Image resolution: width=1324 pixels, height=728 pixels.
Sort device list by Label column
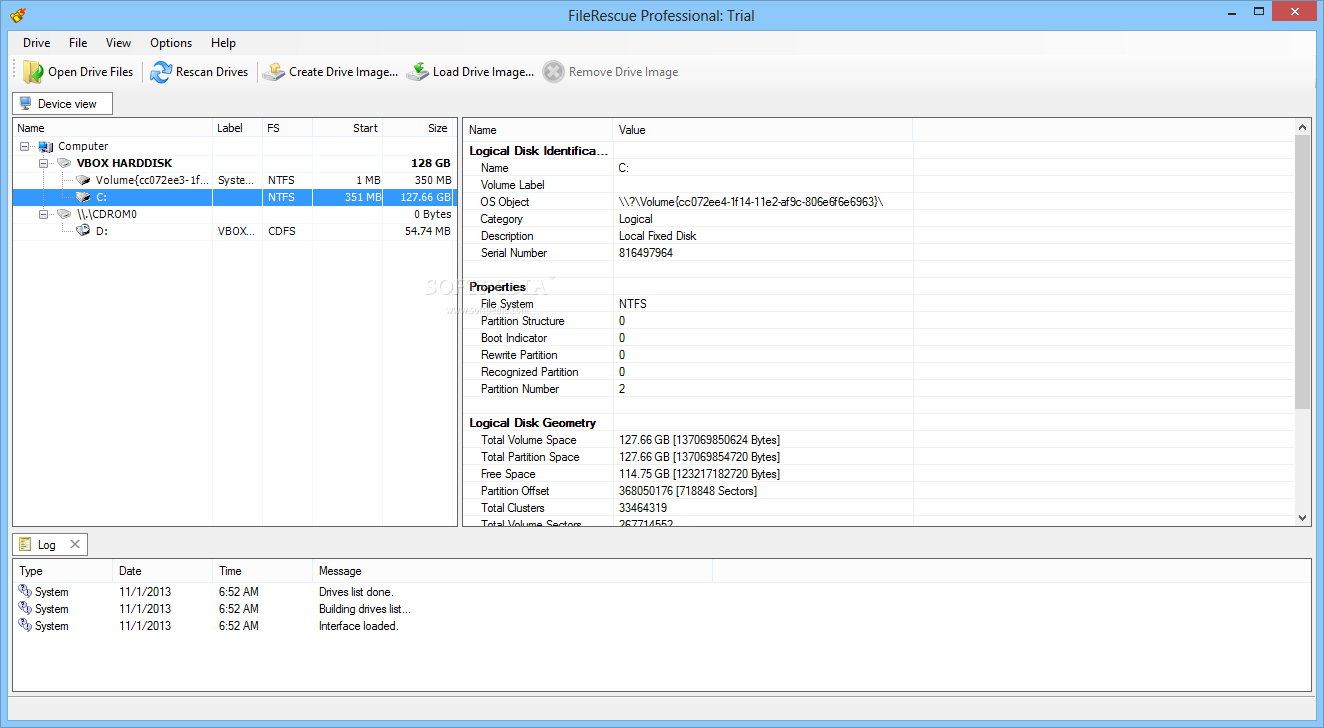point(238,128)
